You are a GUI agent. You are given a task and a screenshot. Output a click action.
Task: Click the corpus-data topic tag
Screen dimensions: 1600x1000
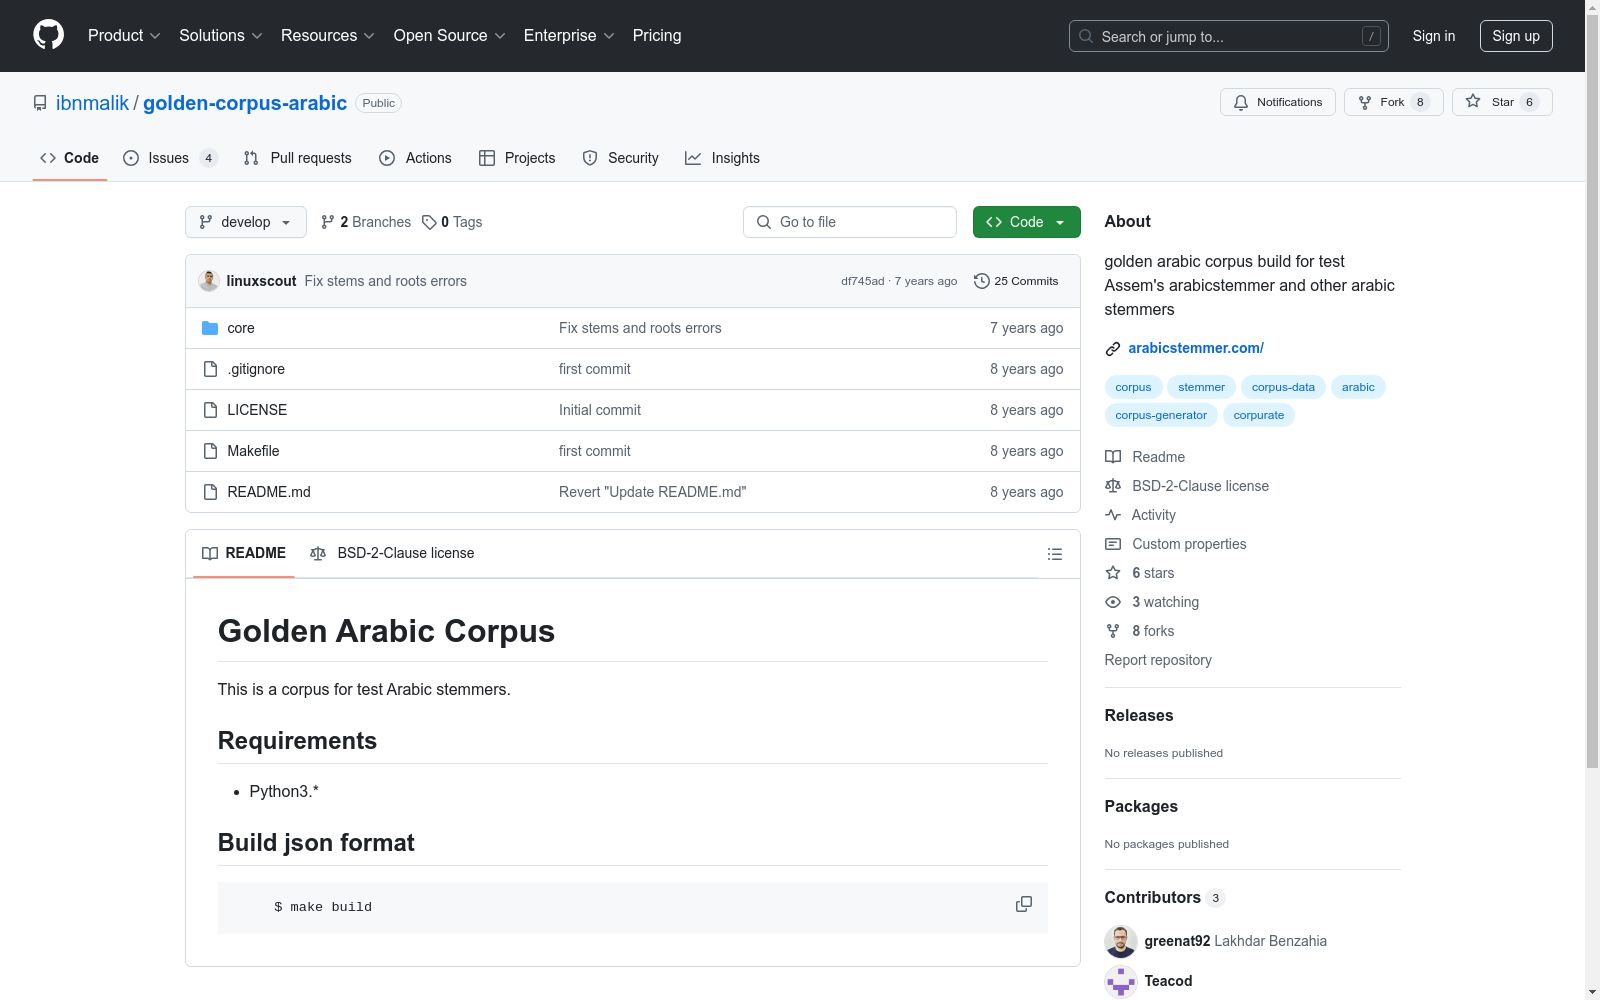(1283, 387)
